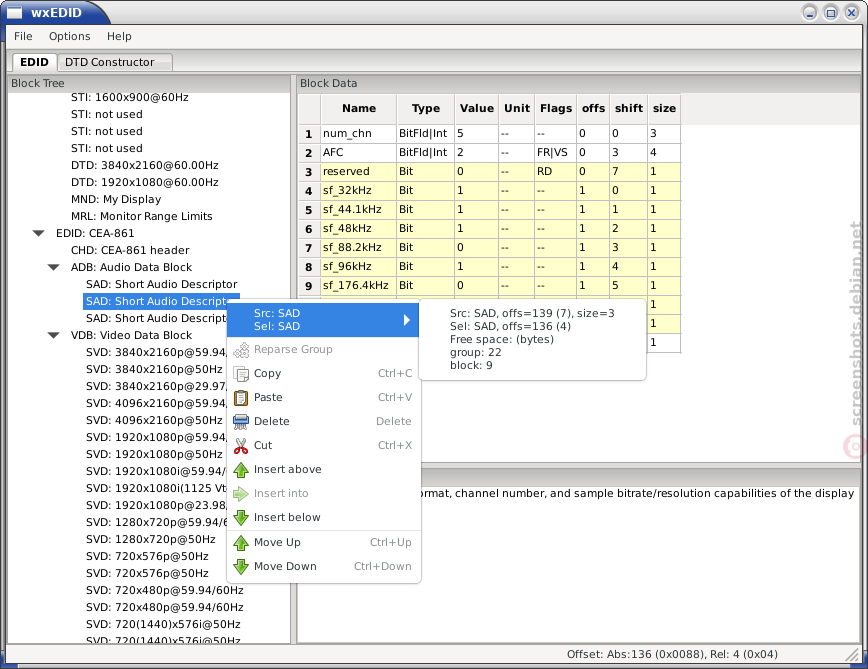The image size is (868, 669).
Task: Click the Type column header
Action: coord(426,108)
